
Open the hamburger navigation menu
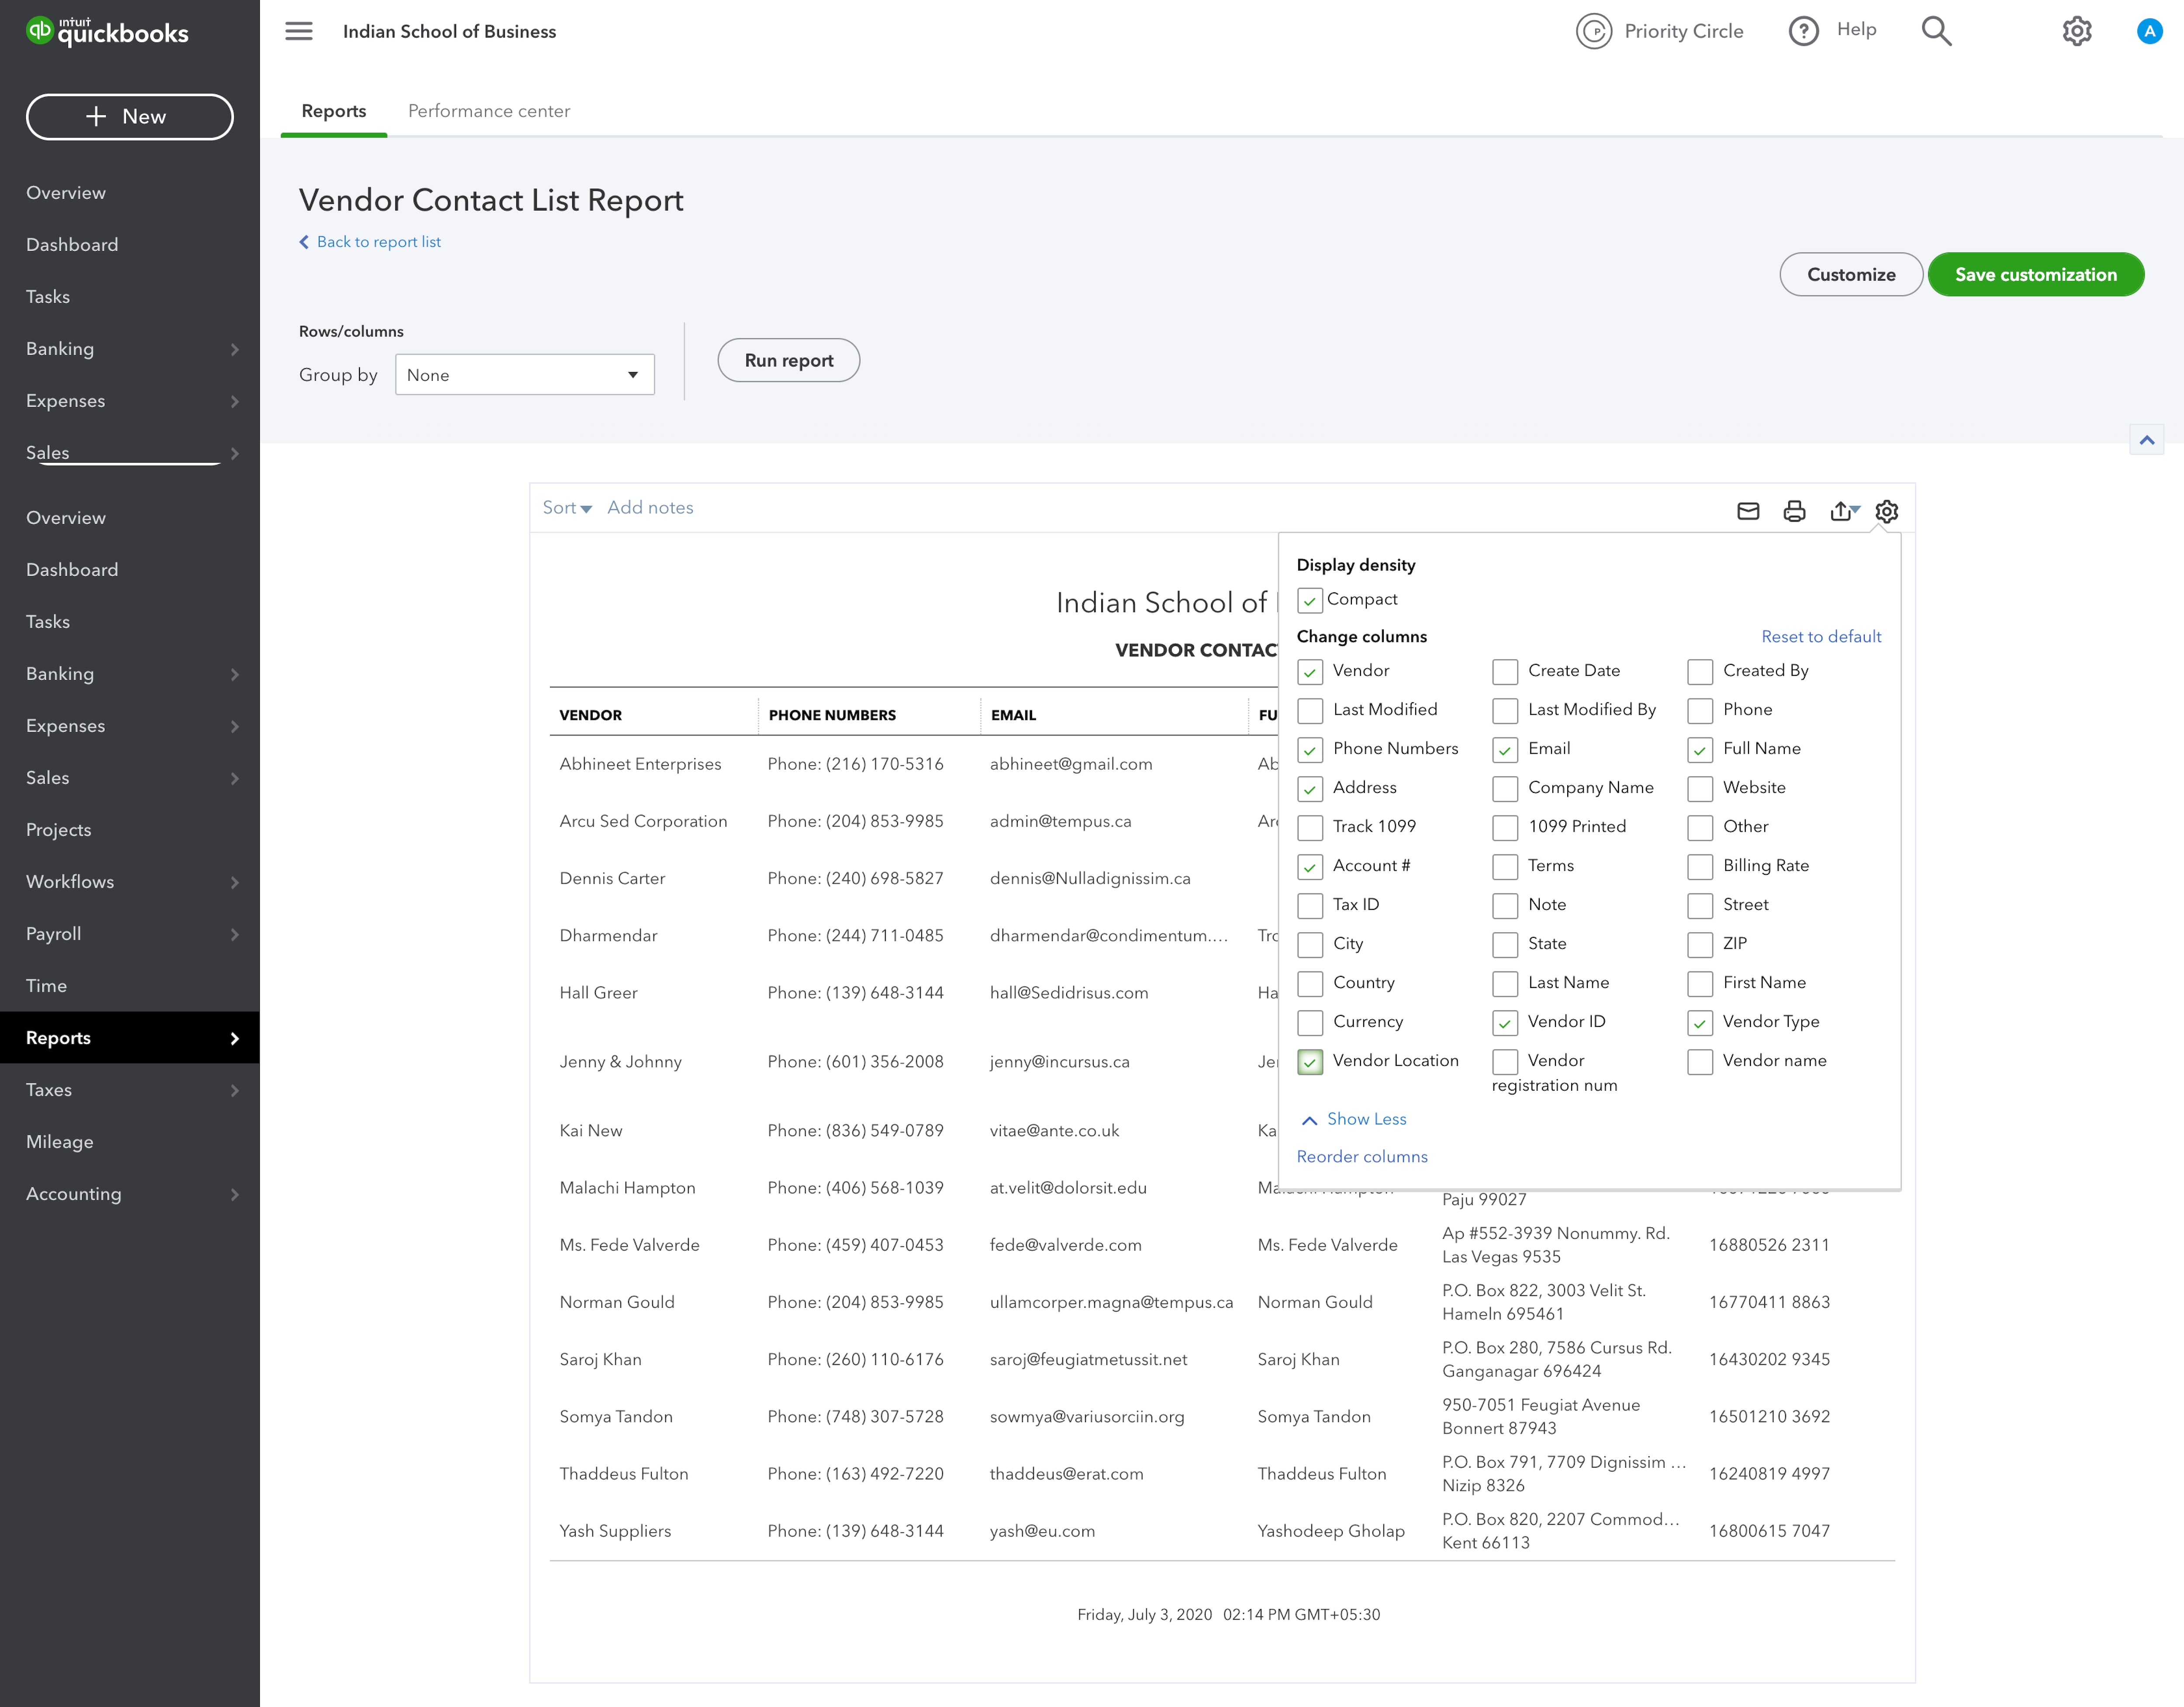coord(299,31)
